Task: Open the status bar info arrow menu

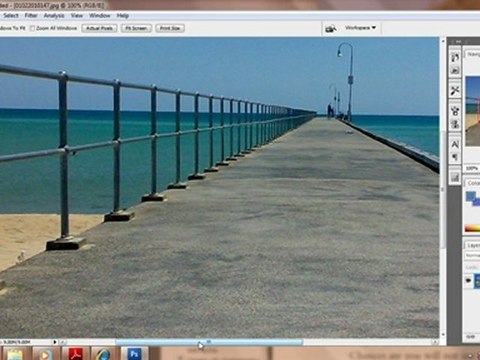Action: click(55, 342)
